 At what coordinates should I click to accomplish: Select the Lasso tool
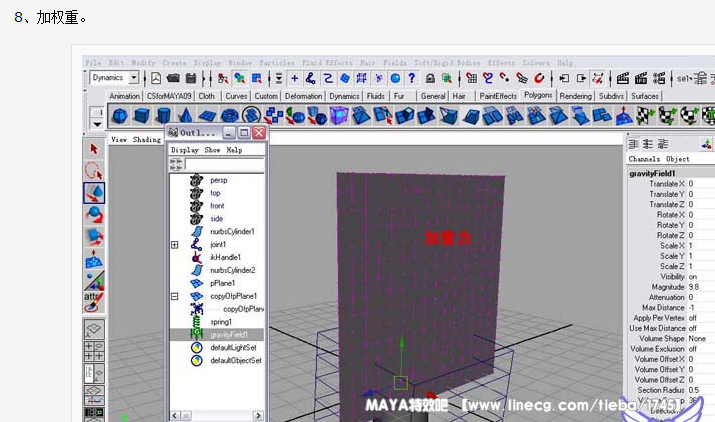(x=94, y=171)
